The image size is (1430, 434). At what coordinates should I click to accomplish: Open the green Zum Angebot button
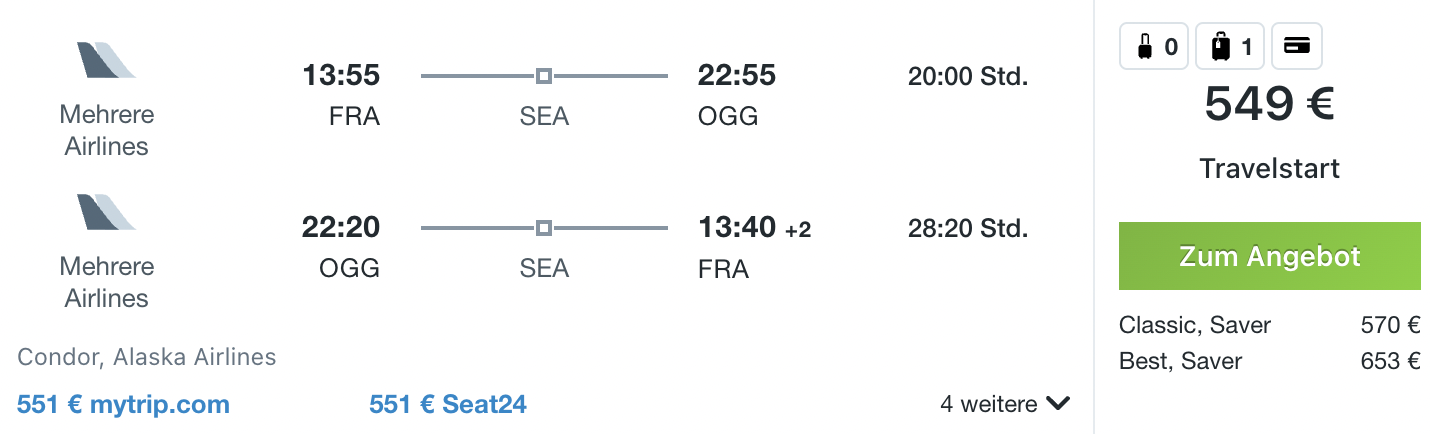[1269, 256]
